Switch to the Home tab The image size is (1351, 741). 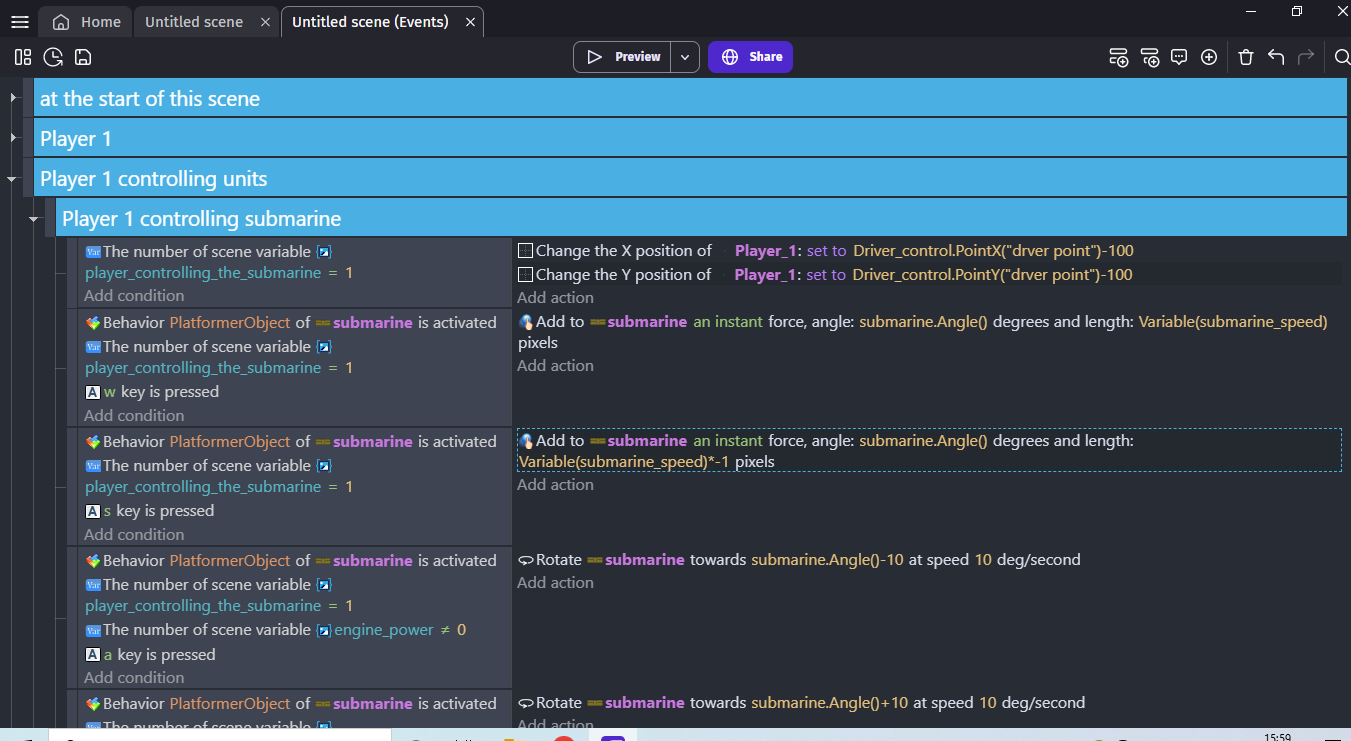87,22
